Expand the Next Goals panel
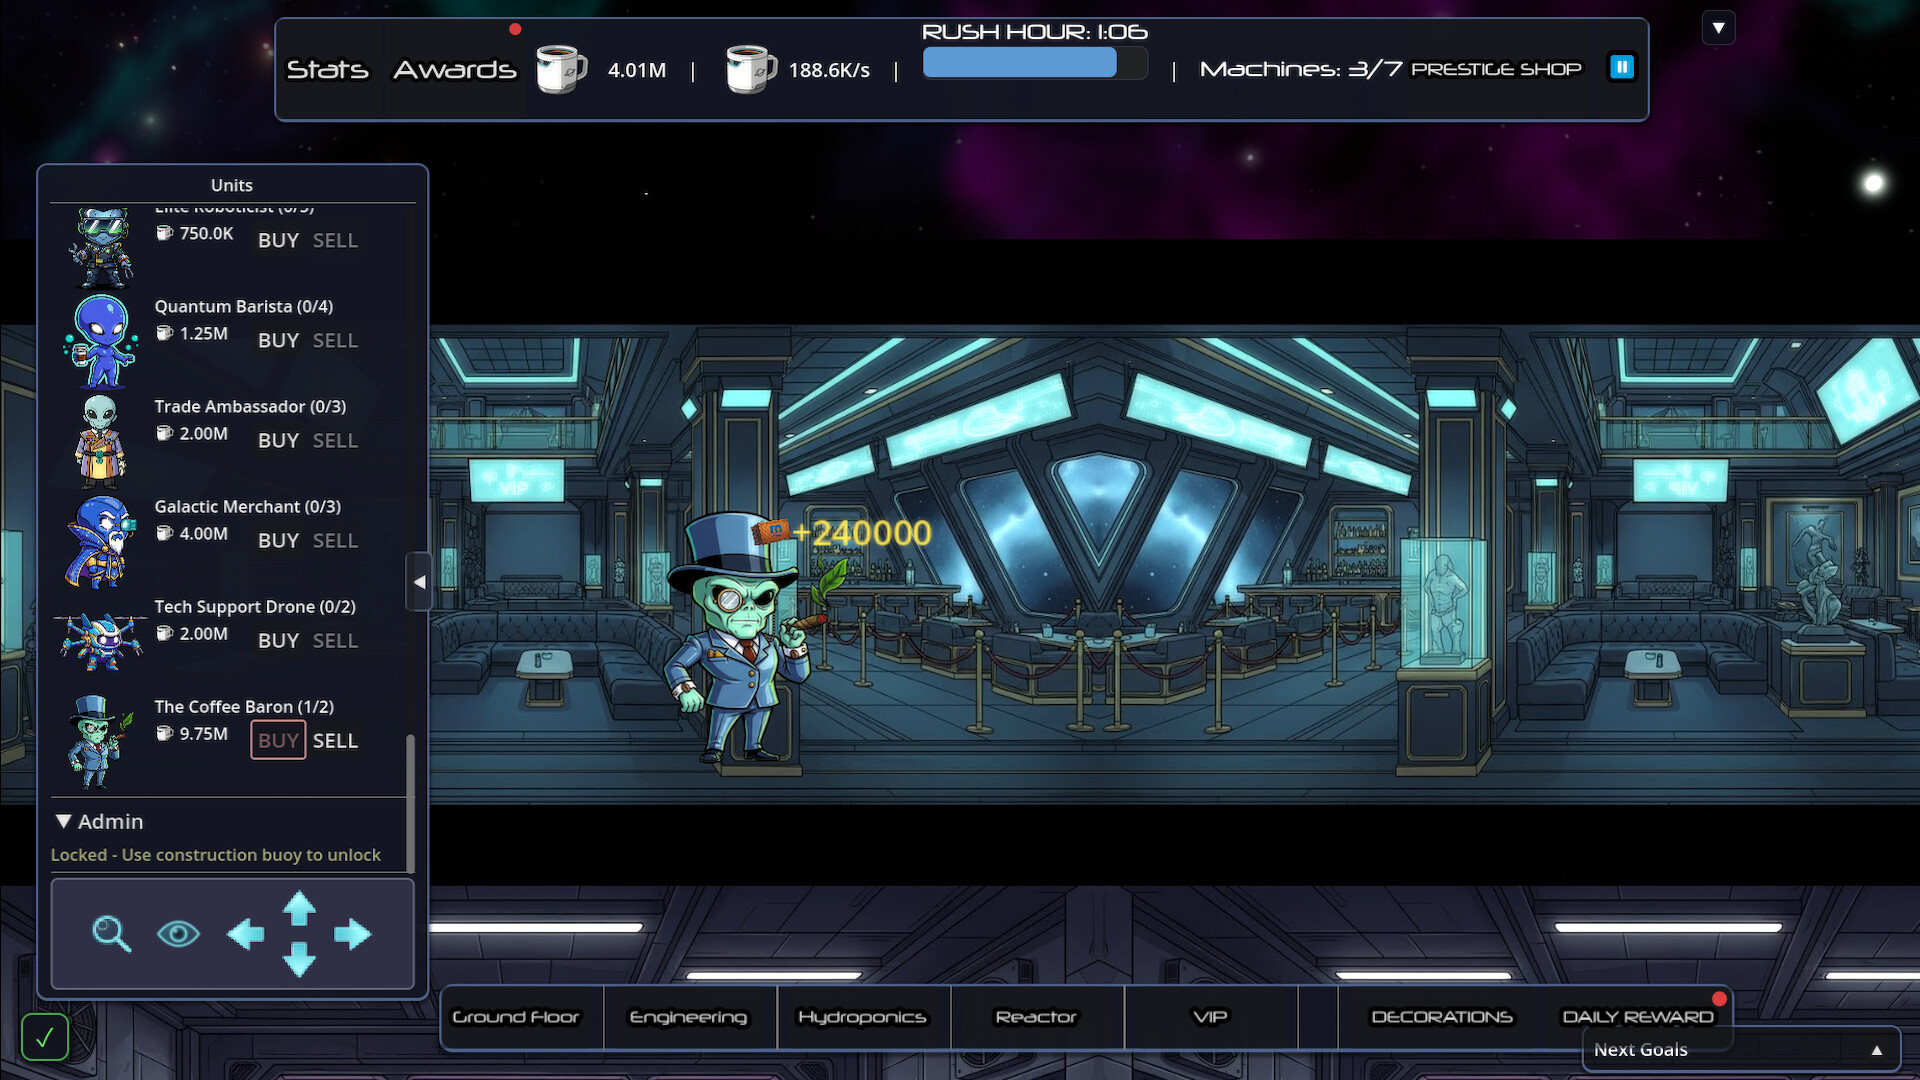Viewport: 1920px width, 1080px height. click(x=1876, y=1050)
